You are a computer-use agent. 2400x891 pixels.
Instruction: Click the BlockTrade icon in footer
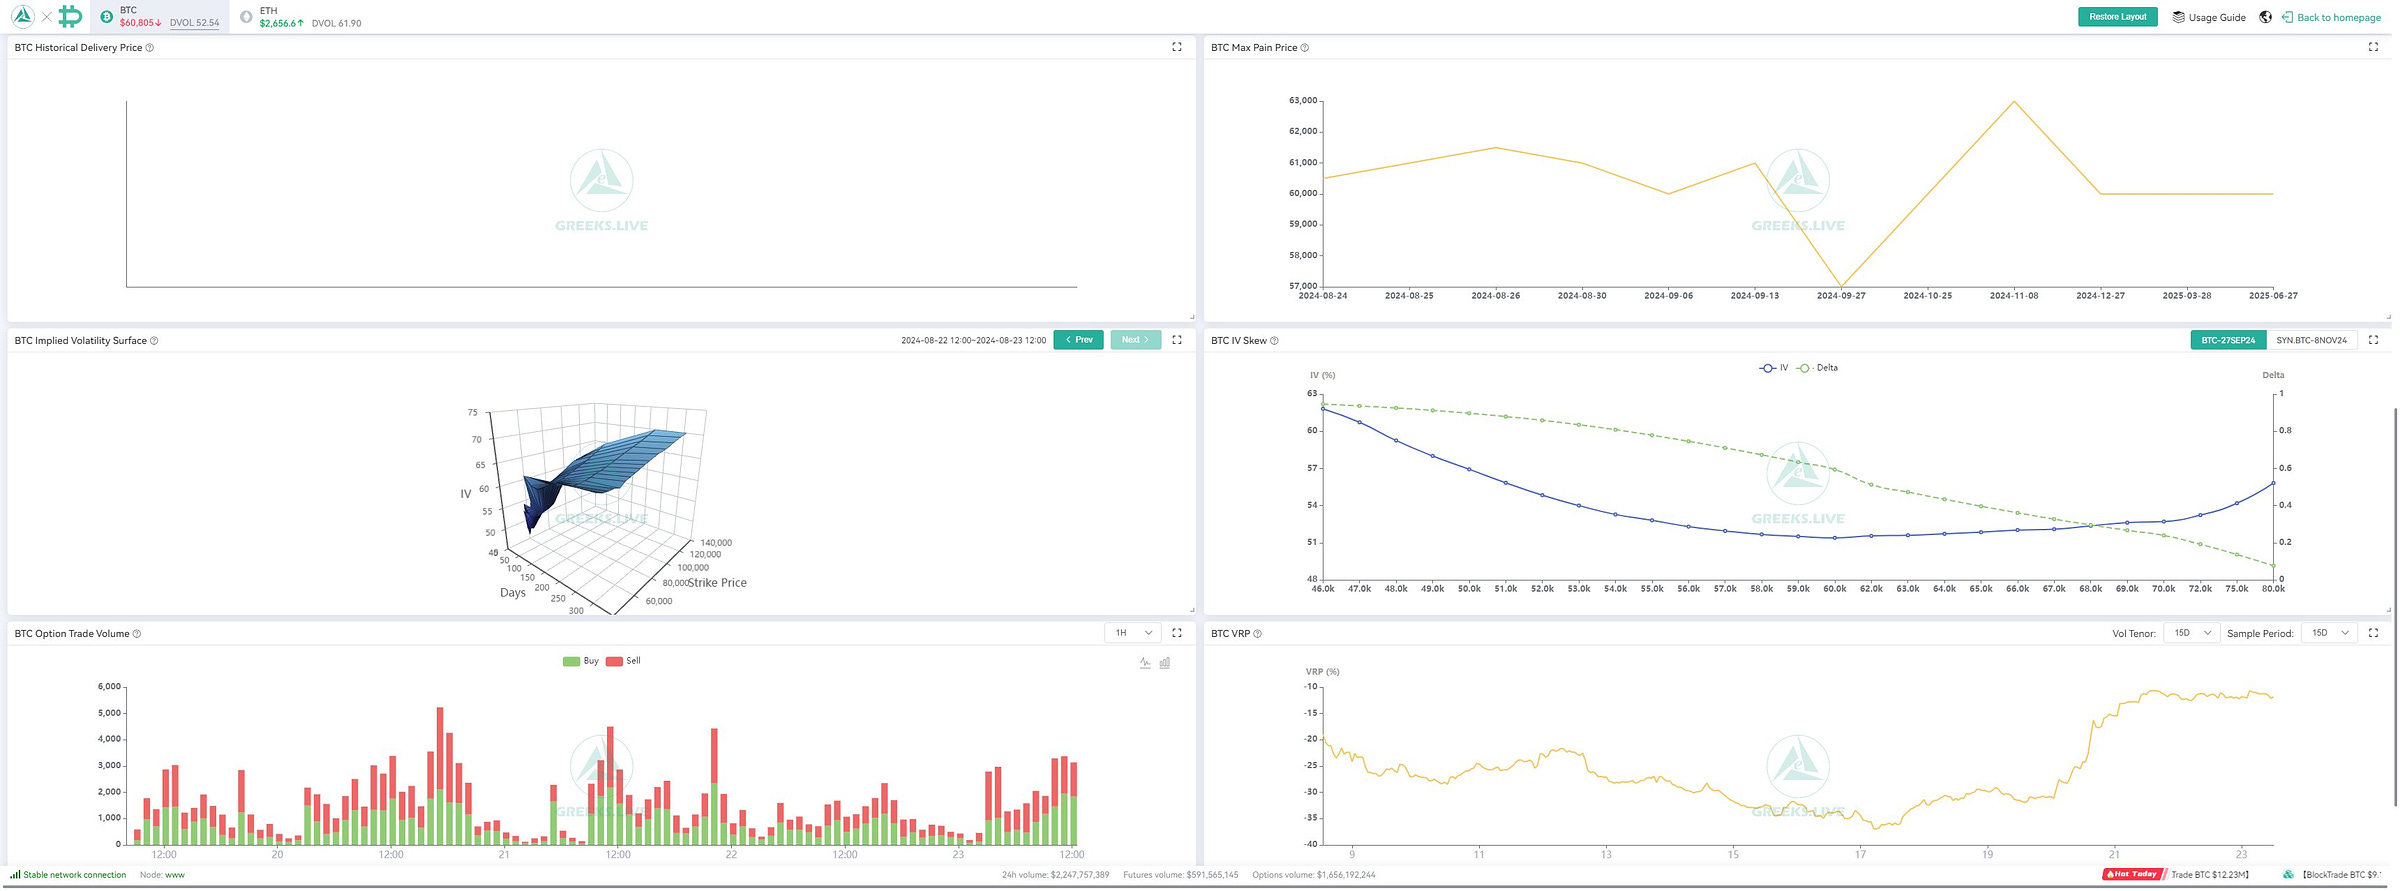pyautogui.click(x=2288, y=875)
